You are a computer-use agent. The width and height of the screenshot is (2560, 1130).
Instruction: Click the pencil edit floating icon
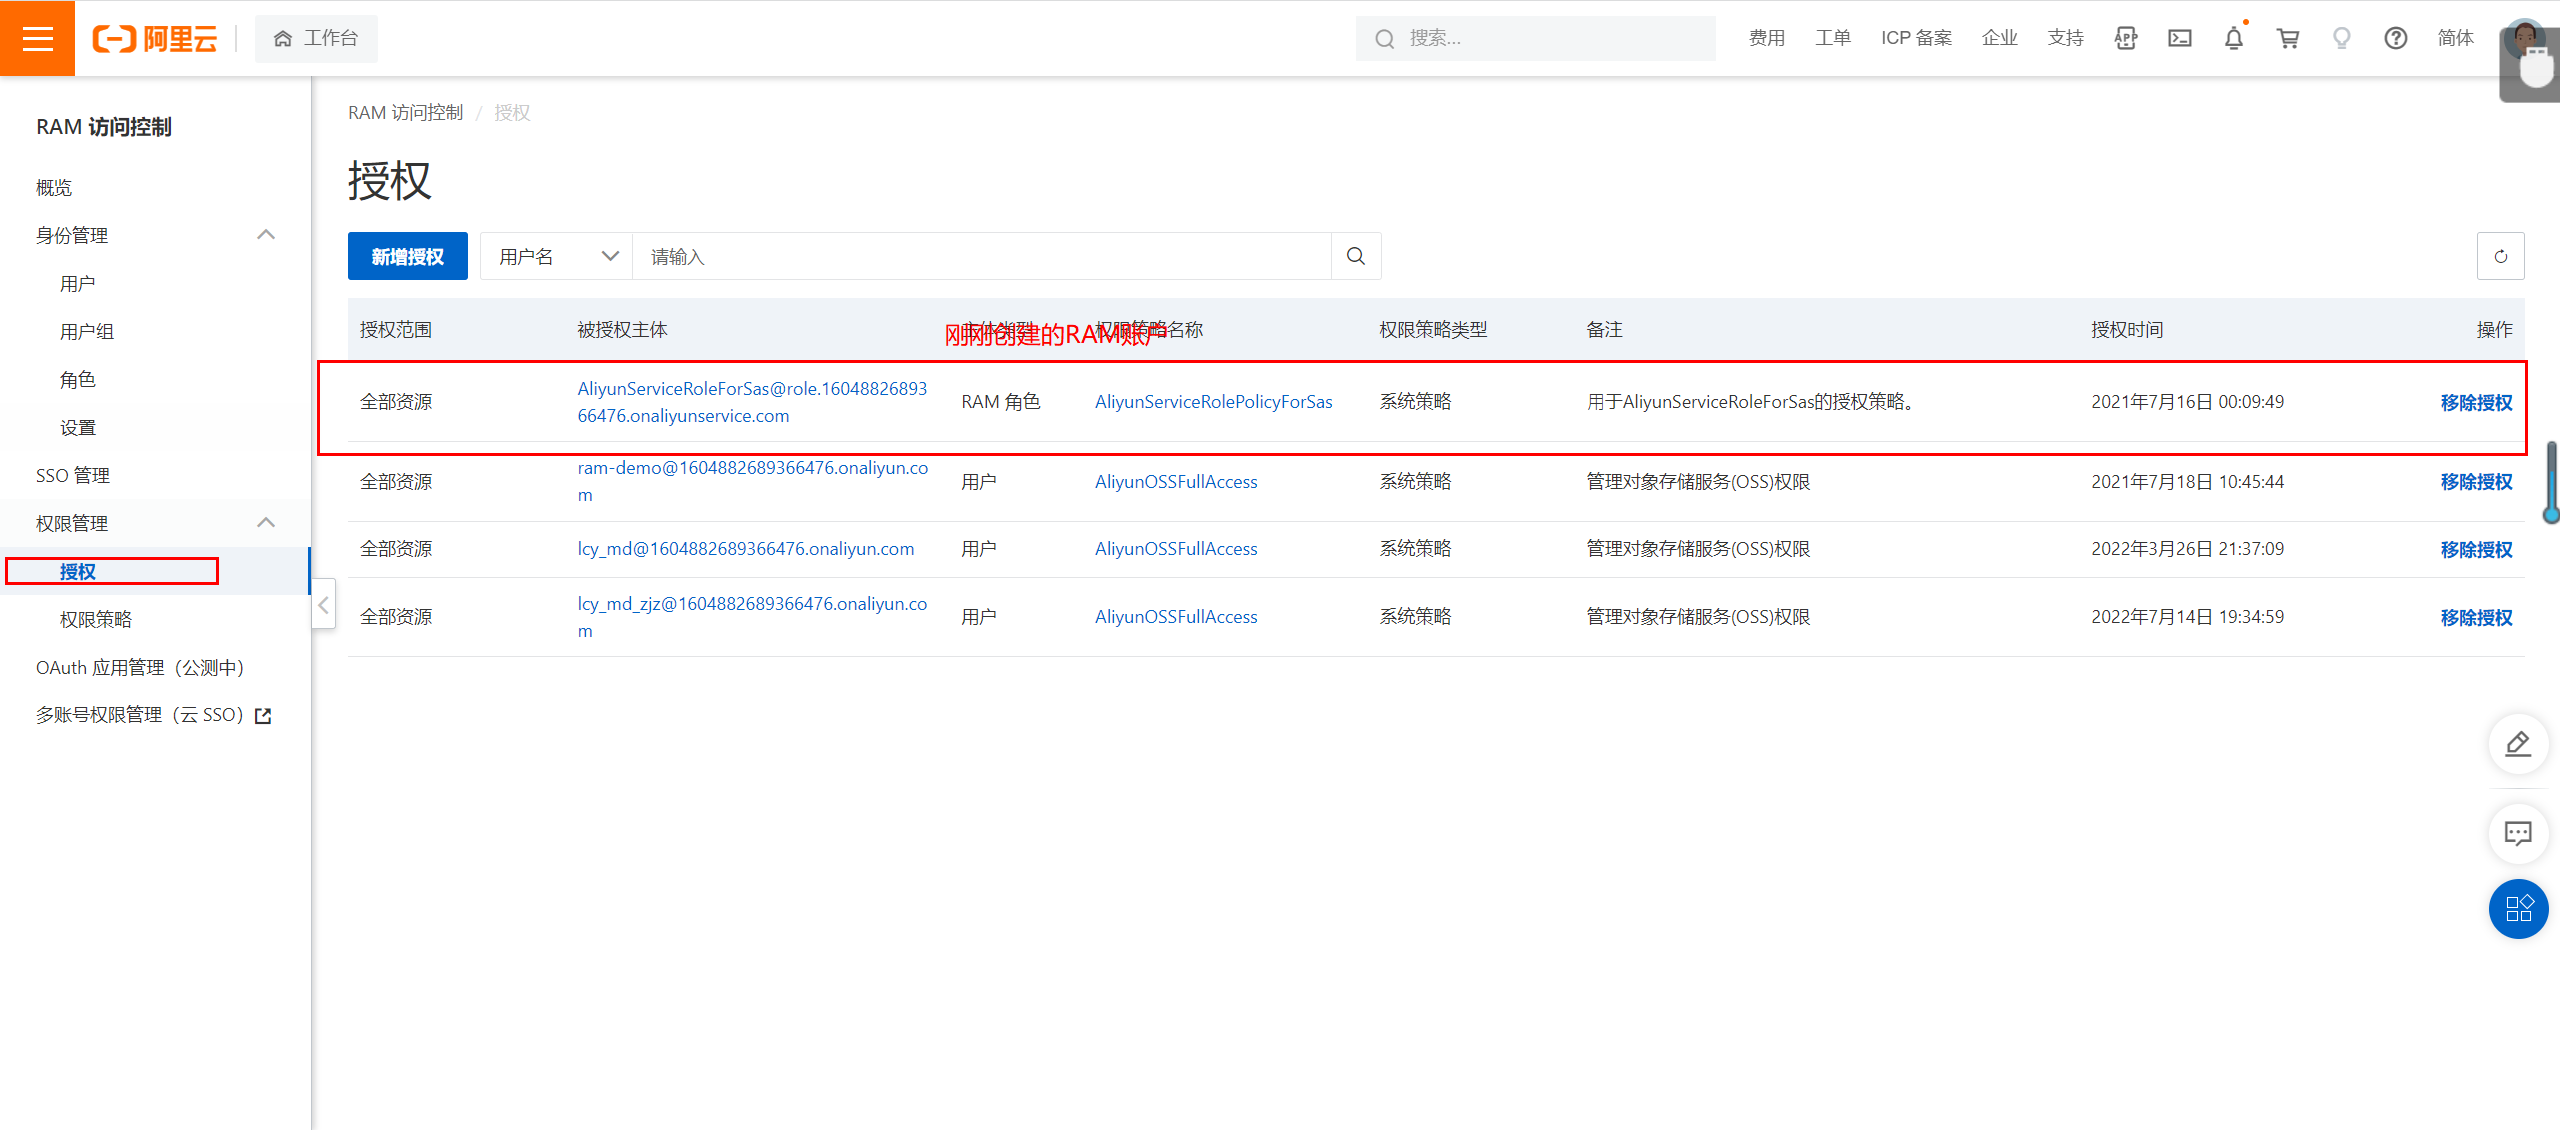[2517, 744]
